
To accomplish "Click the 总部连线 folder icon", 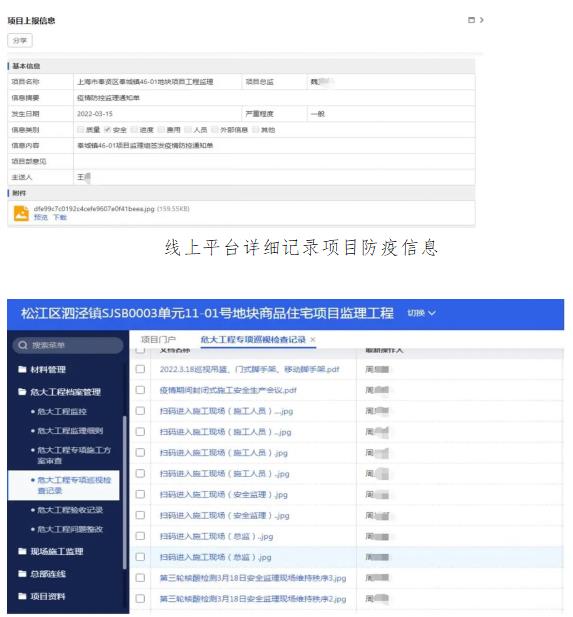I will (x=22, y=574).
